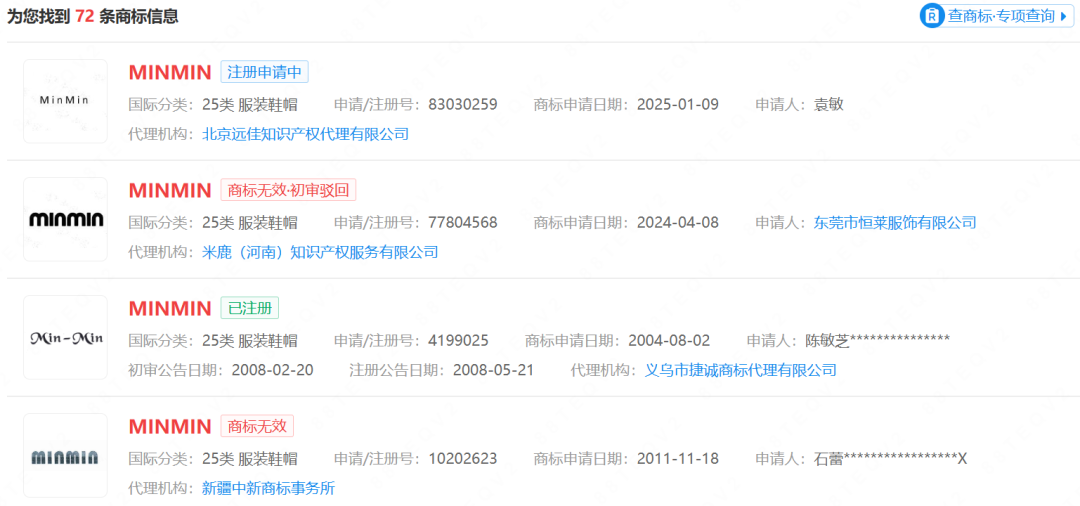The height and width of the screenshot is (506, 1080).
Task: Select applicant 石蕾 masked text
Action: point(891,458)
